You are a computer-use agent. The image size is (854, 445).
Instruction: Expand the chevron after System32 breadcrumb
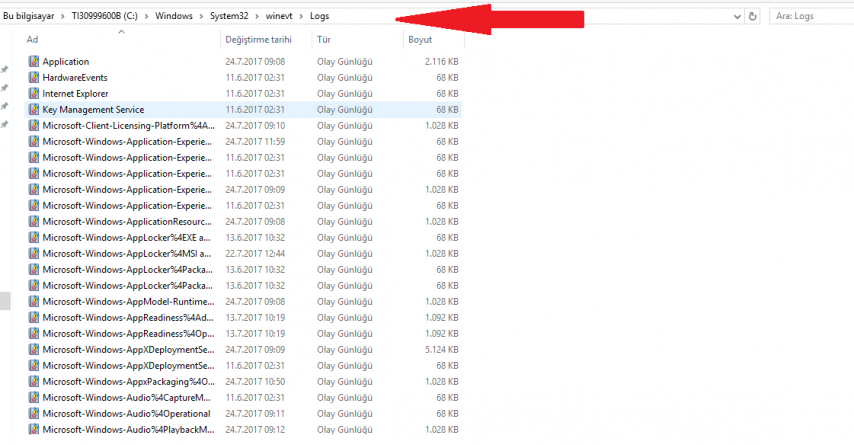[257, 16]
